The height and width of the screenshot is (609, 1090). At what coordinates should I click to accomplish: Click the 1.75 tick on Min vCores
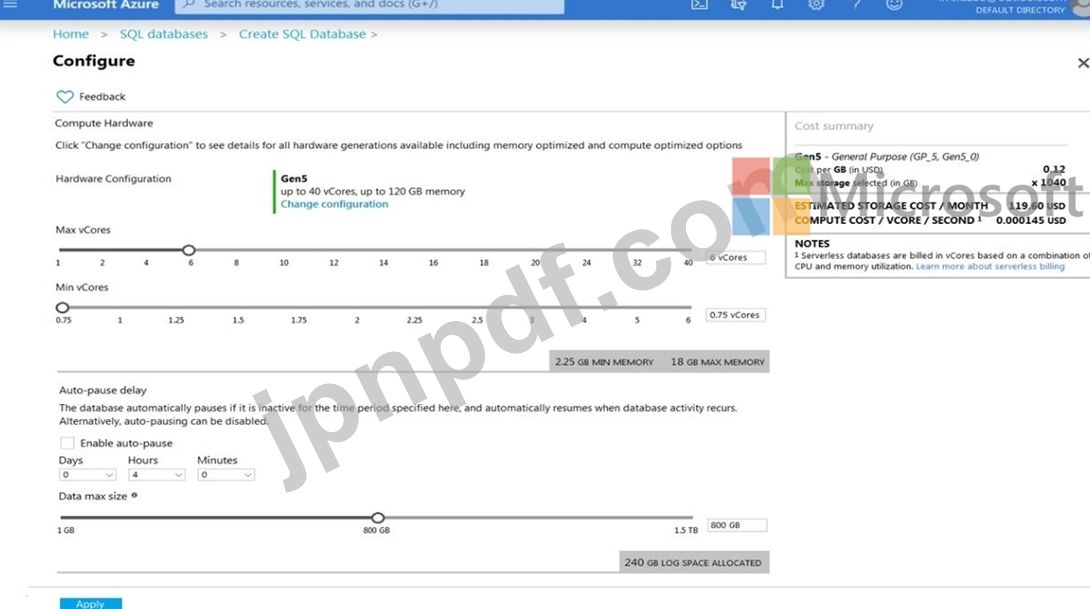299,320
